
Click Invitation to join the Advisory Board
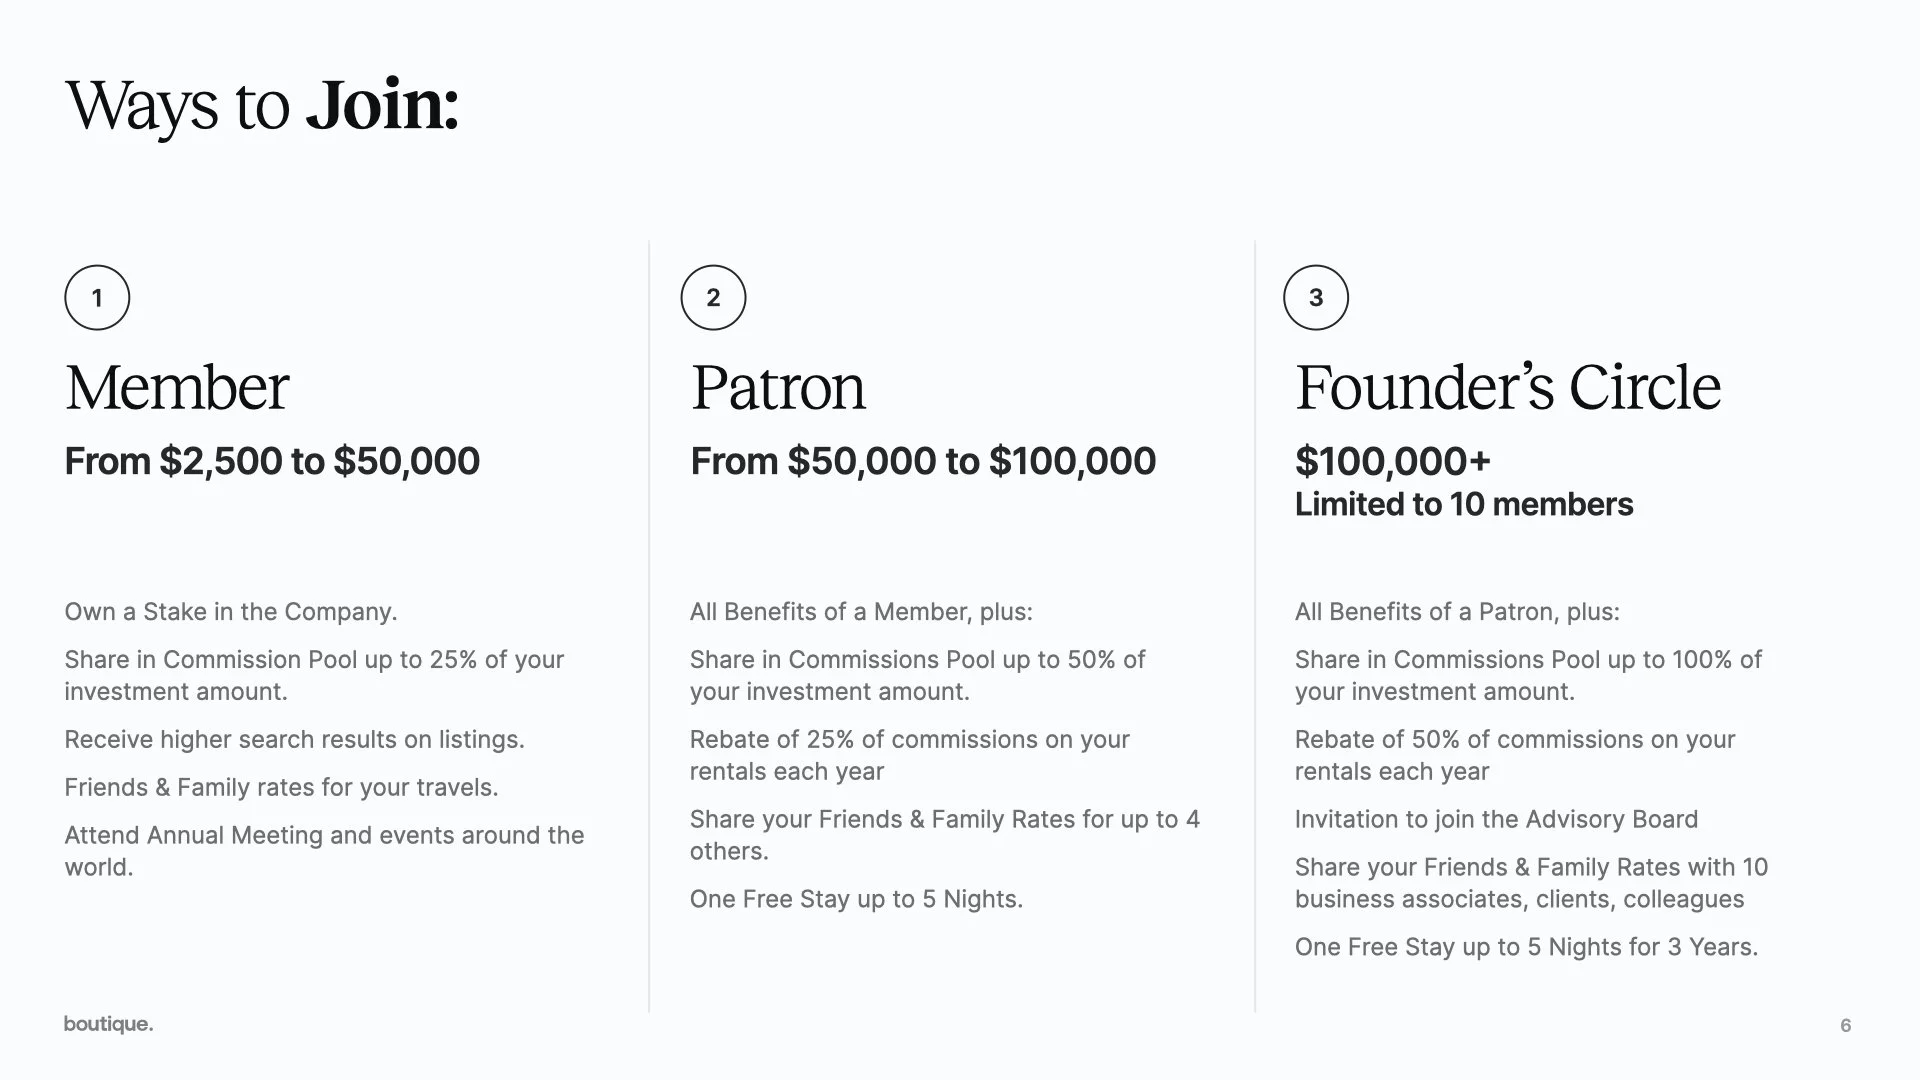(1496, 820)
